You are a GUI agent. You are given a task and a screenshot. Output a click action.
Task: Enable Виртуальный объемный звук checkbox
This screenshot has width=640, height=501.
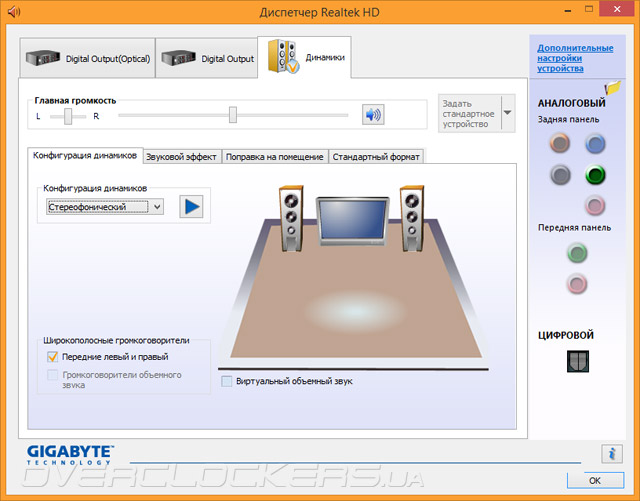pos(226,381)
